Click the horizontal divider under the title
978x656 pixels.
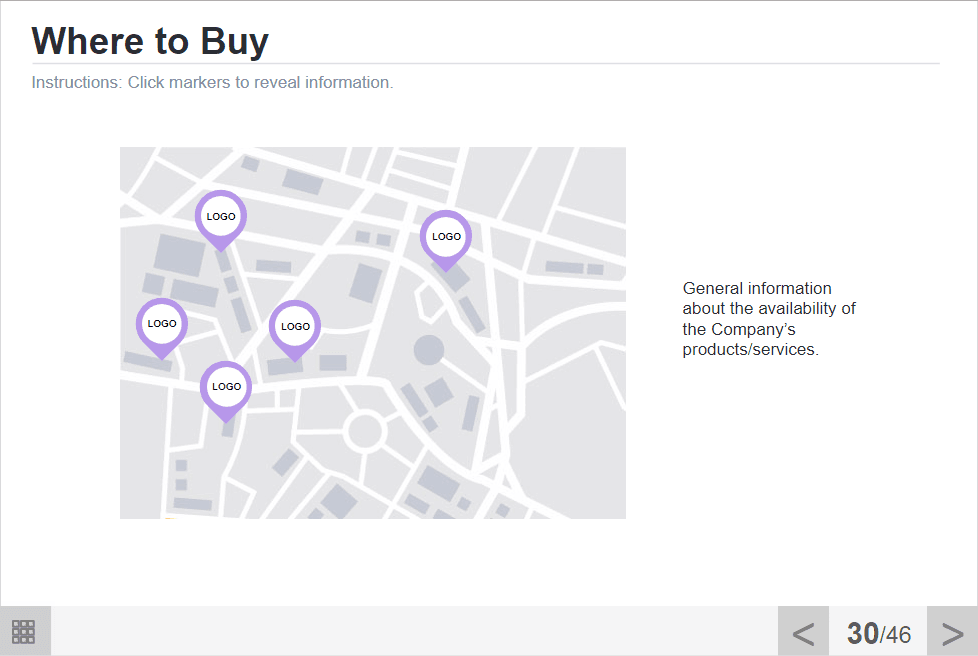[x=485, y=63]
